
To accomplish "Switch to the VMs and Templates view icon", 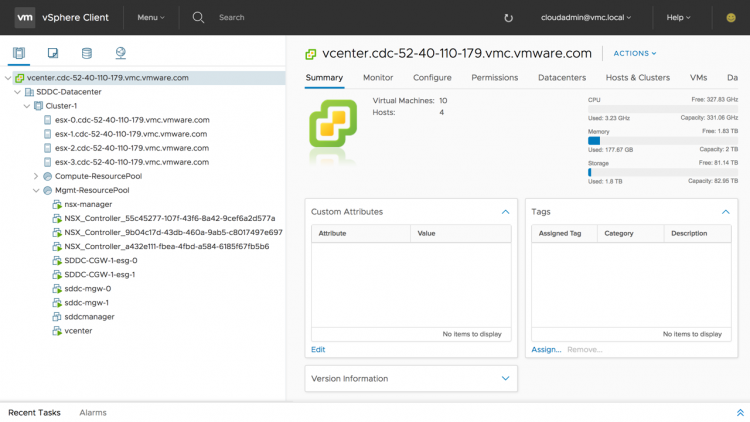I will [53, 53].
